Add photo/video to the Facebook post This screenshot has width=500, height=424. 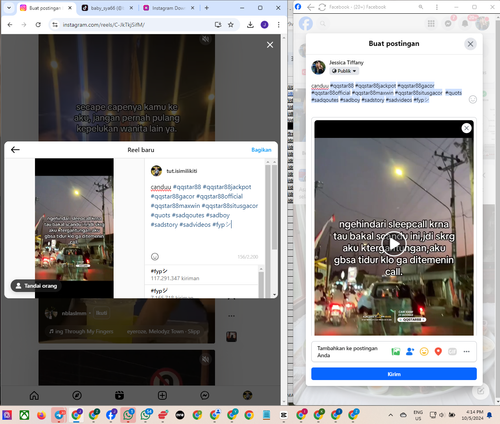(x=396, y=351)
